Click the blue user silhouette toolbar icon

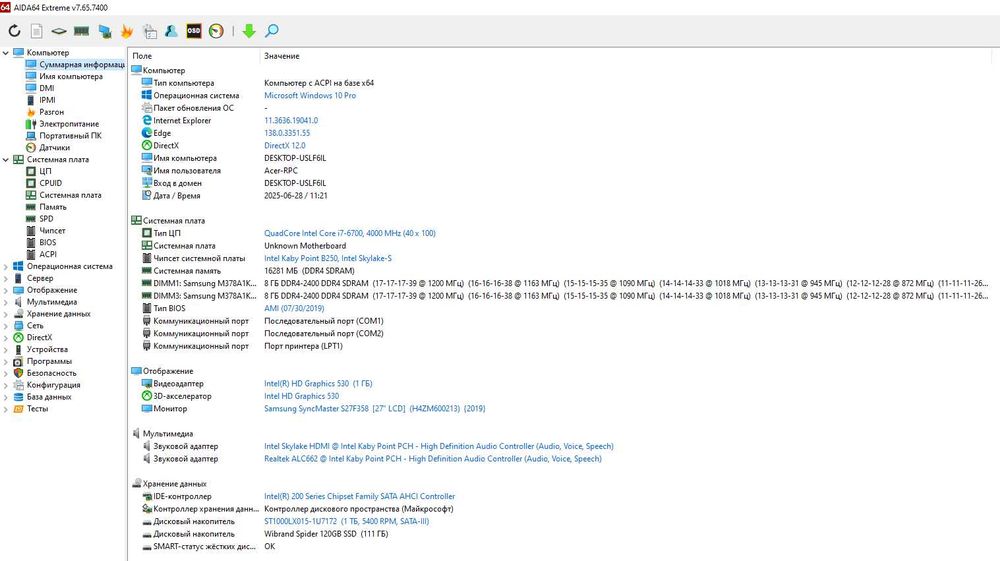pyautogui.click(x=171, y=31)
